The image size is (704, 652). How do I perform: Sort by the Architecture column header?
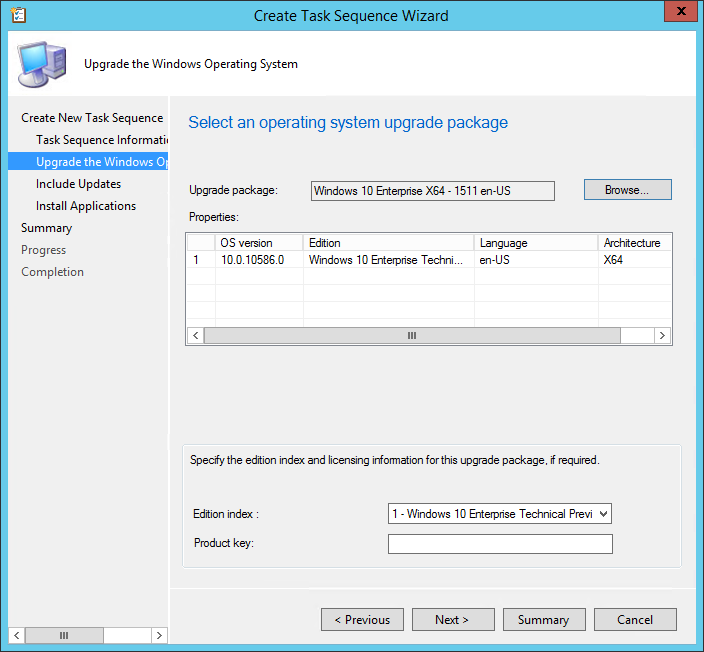coord(635,242)
